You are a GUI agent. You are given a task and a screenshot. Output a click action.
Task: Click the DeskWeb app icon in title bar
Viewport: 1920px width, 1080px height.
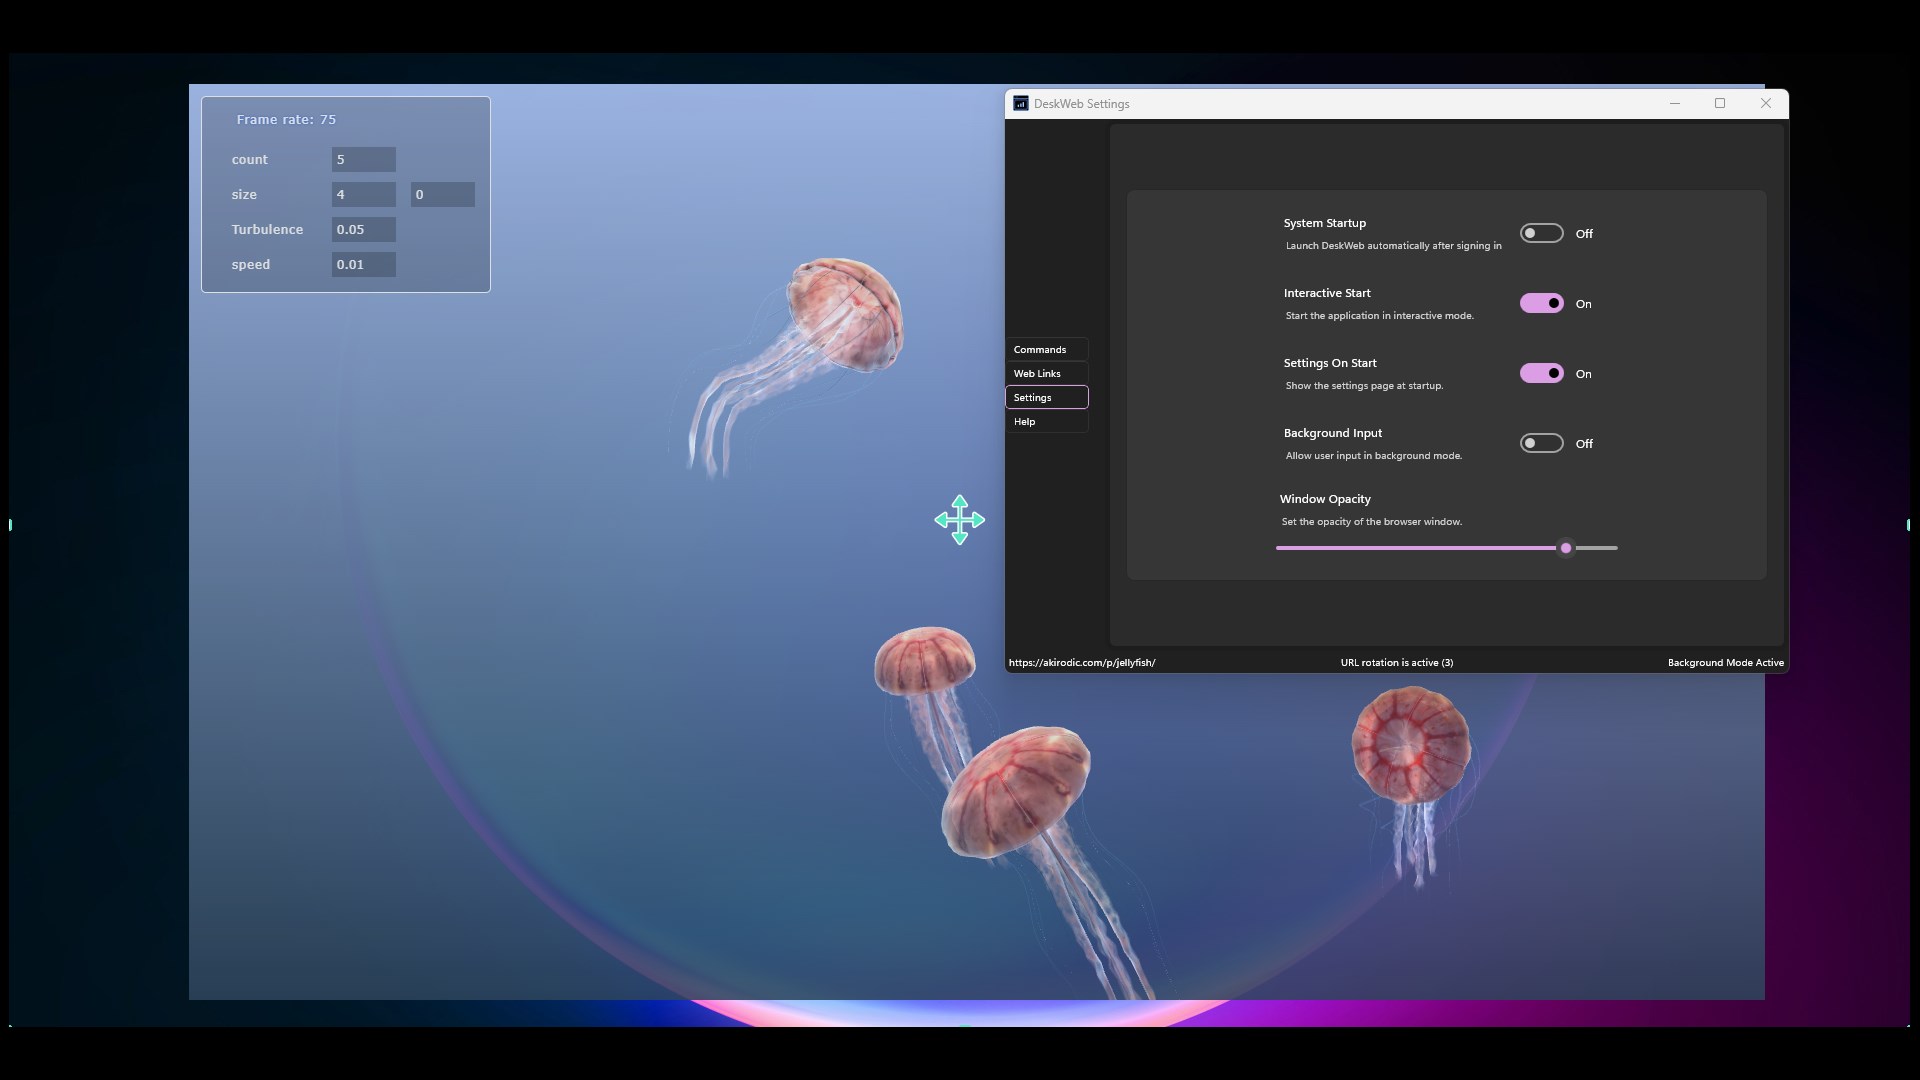[x=1020, y=103]
